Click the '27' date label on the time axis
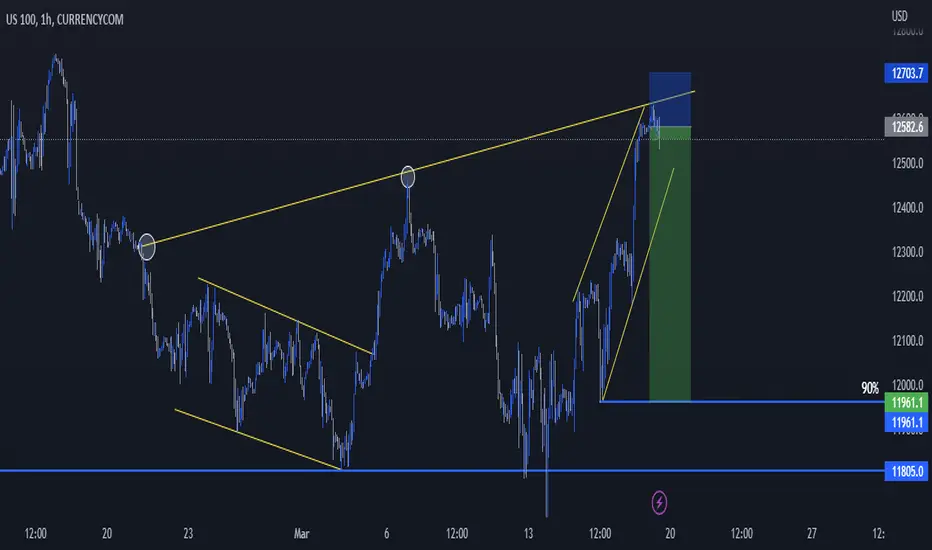This screenshot has width=932, height=550. (812, 533)
